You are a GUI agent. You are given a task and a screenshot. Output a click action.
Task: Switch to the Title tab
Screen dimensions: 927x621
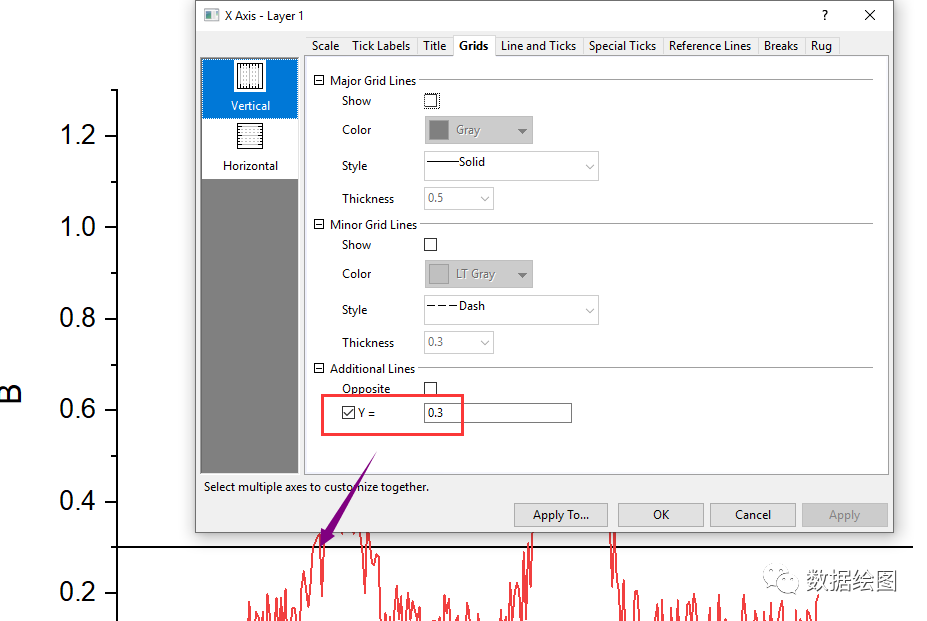coord(435,46)
